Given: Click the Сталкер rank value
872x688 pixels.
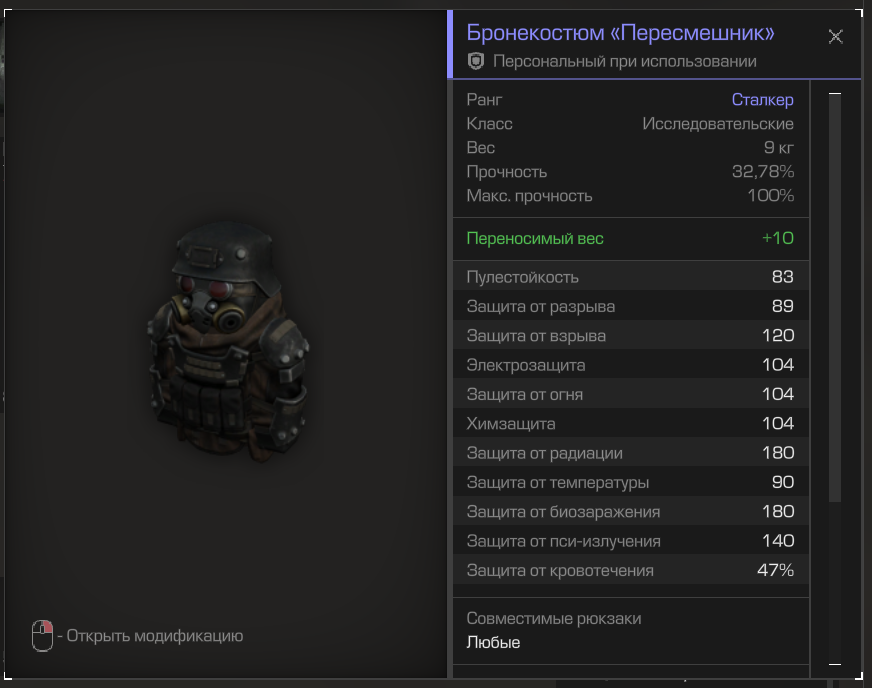Looking at the screenshot, I should click(x=762, y=99).
